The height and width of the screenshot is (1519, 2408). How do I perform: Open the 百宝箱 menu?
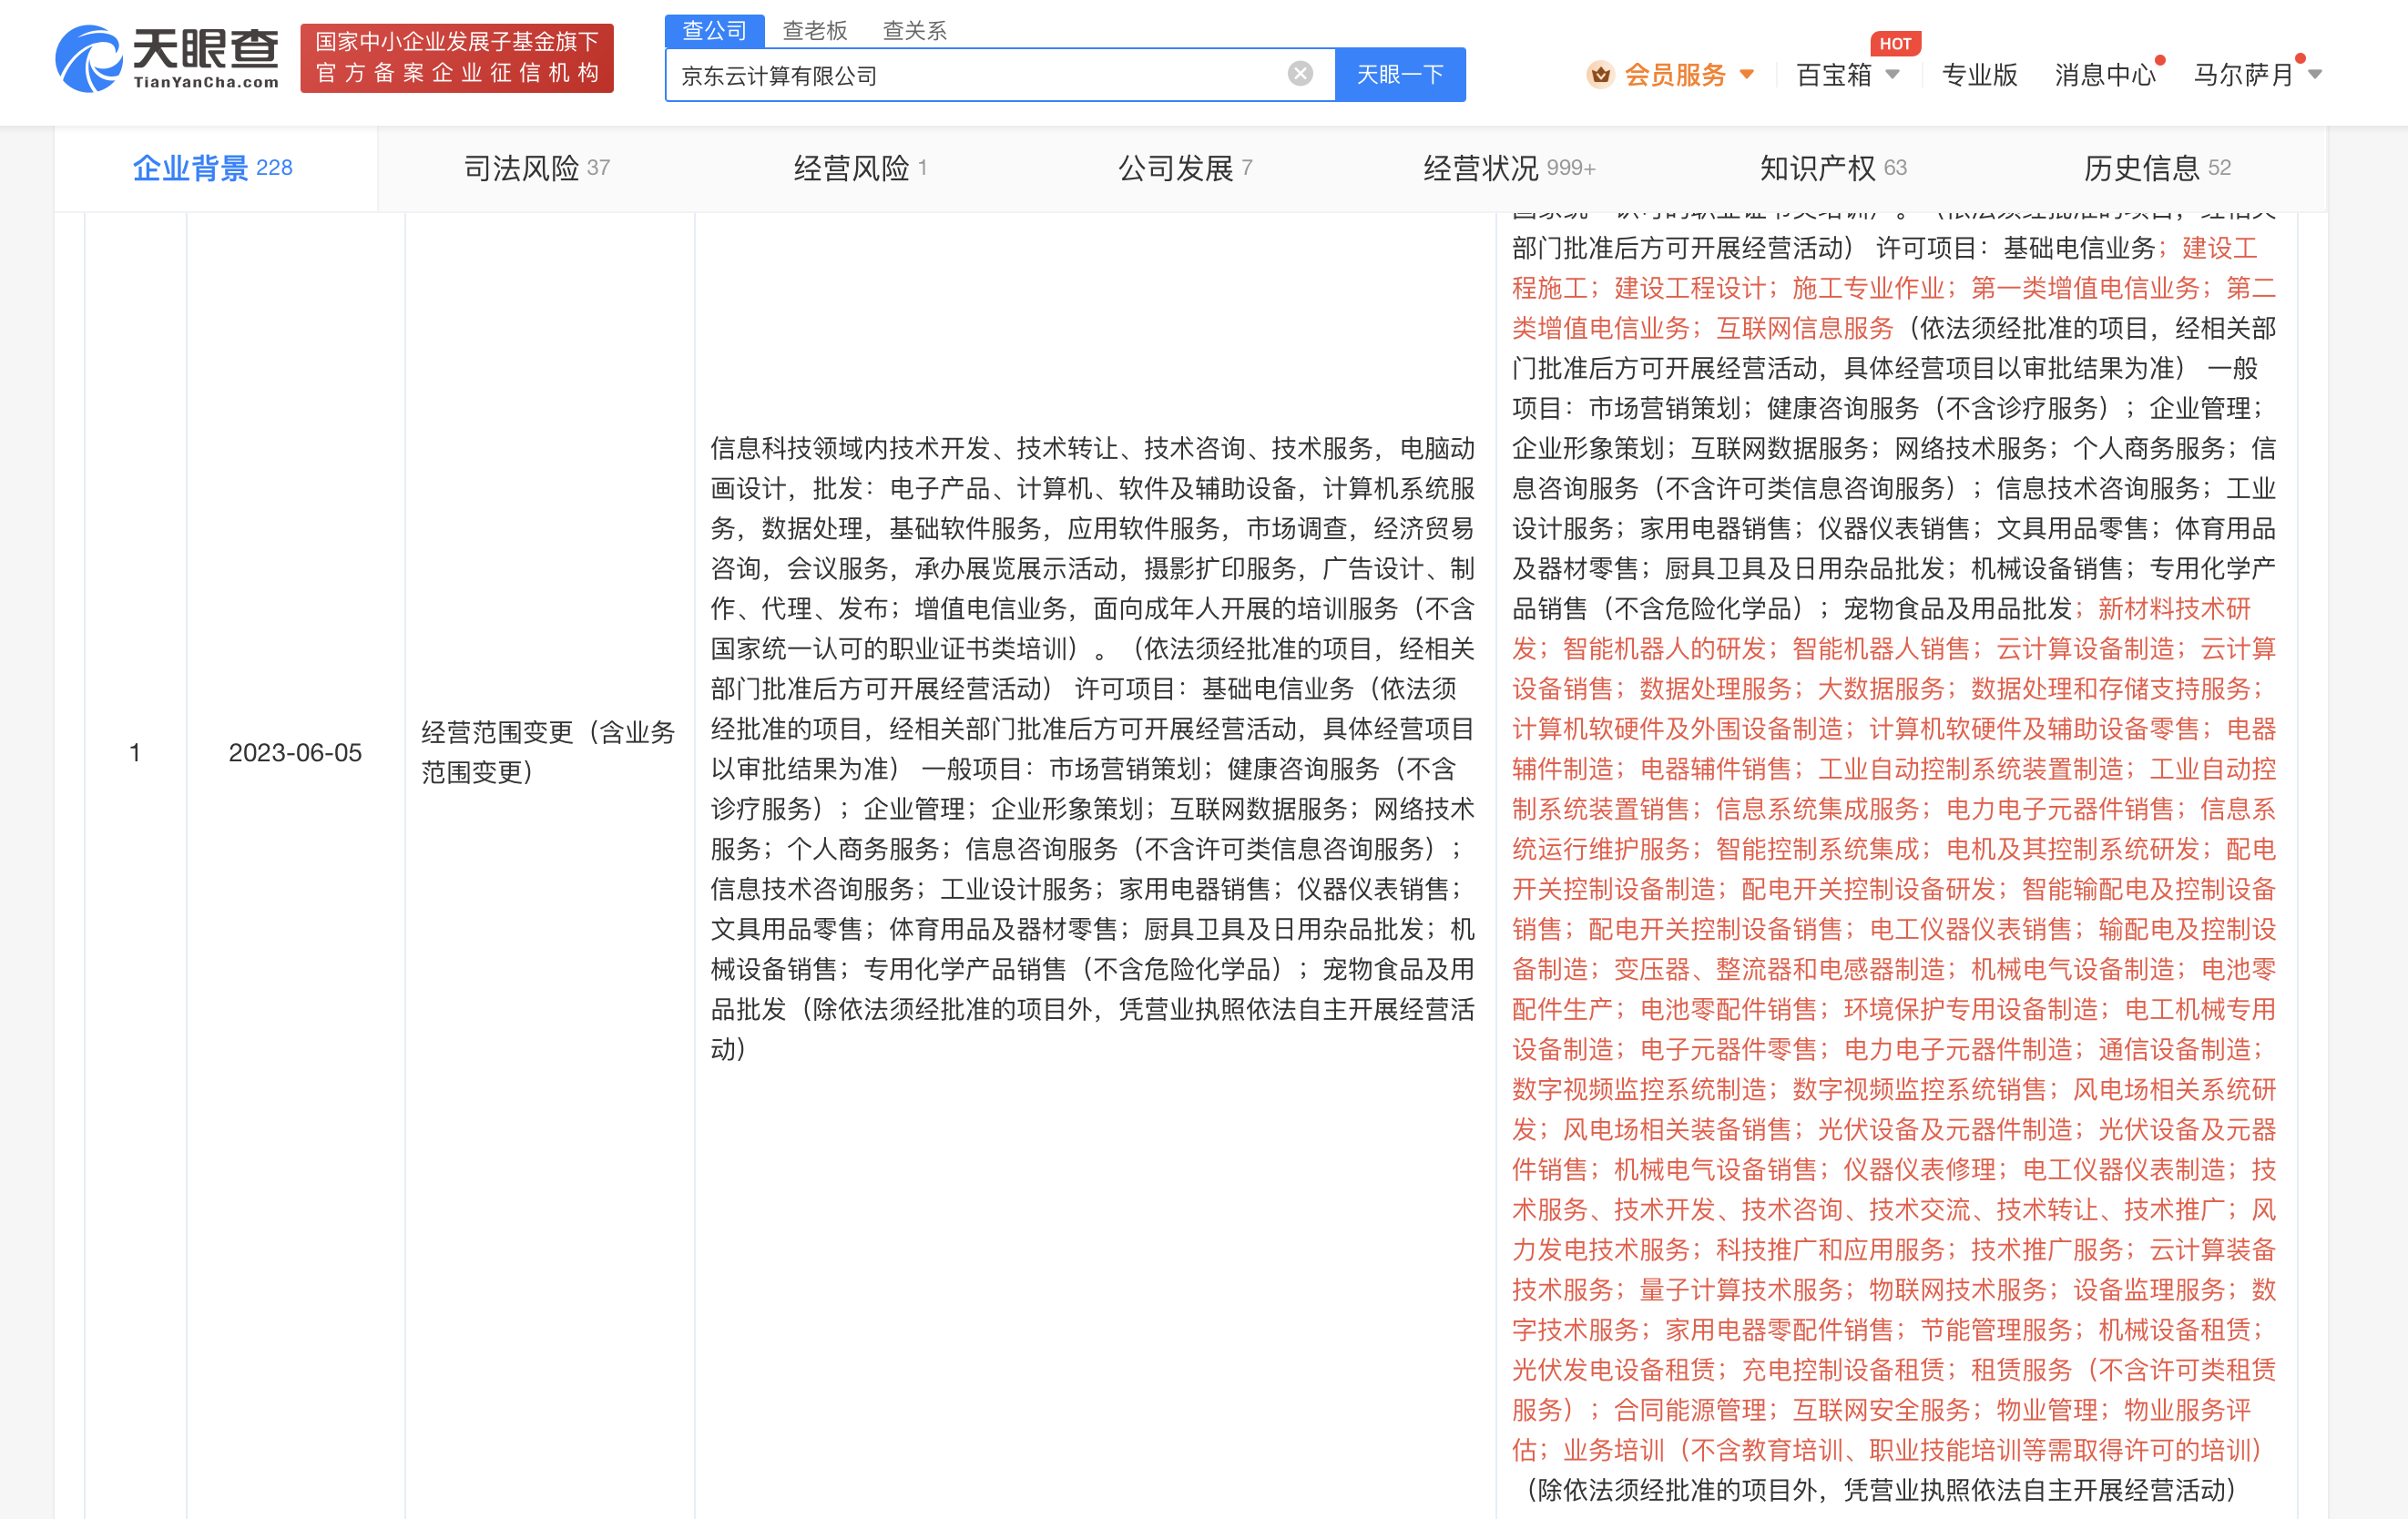point(1834,75)
